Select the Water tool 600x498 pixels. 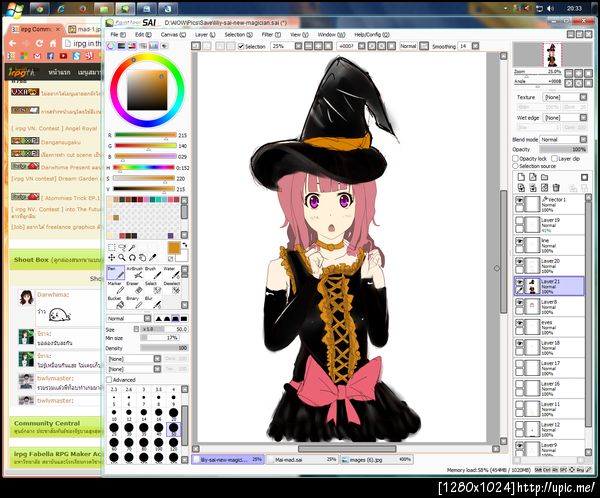(171, 273)
